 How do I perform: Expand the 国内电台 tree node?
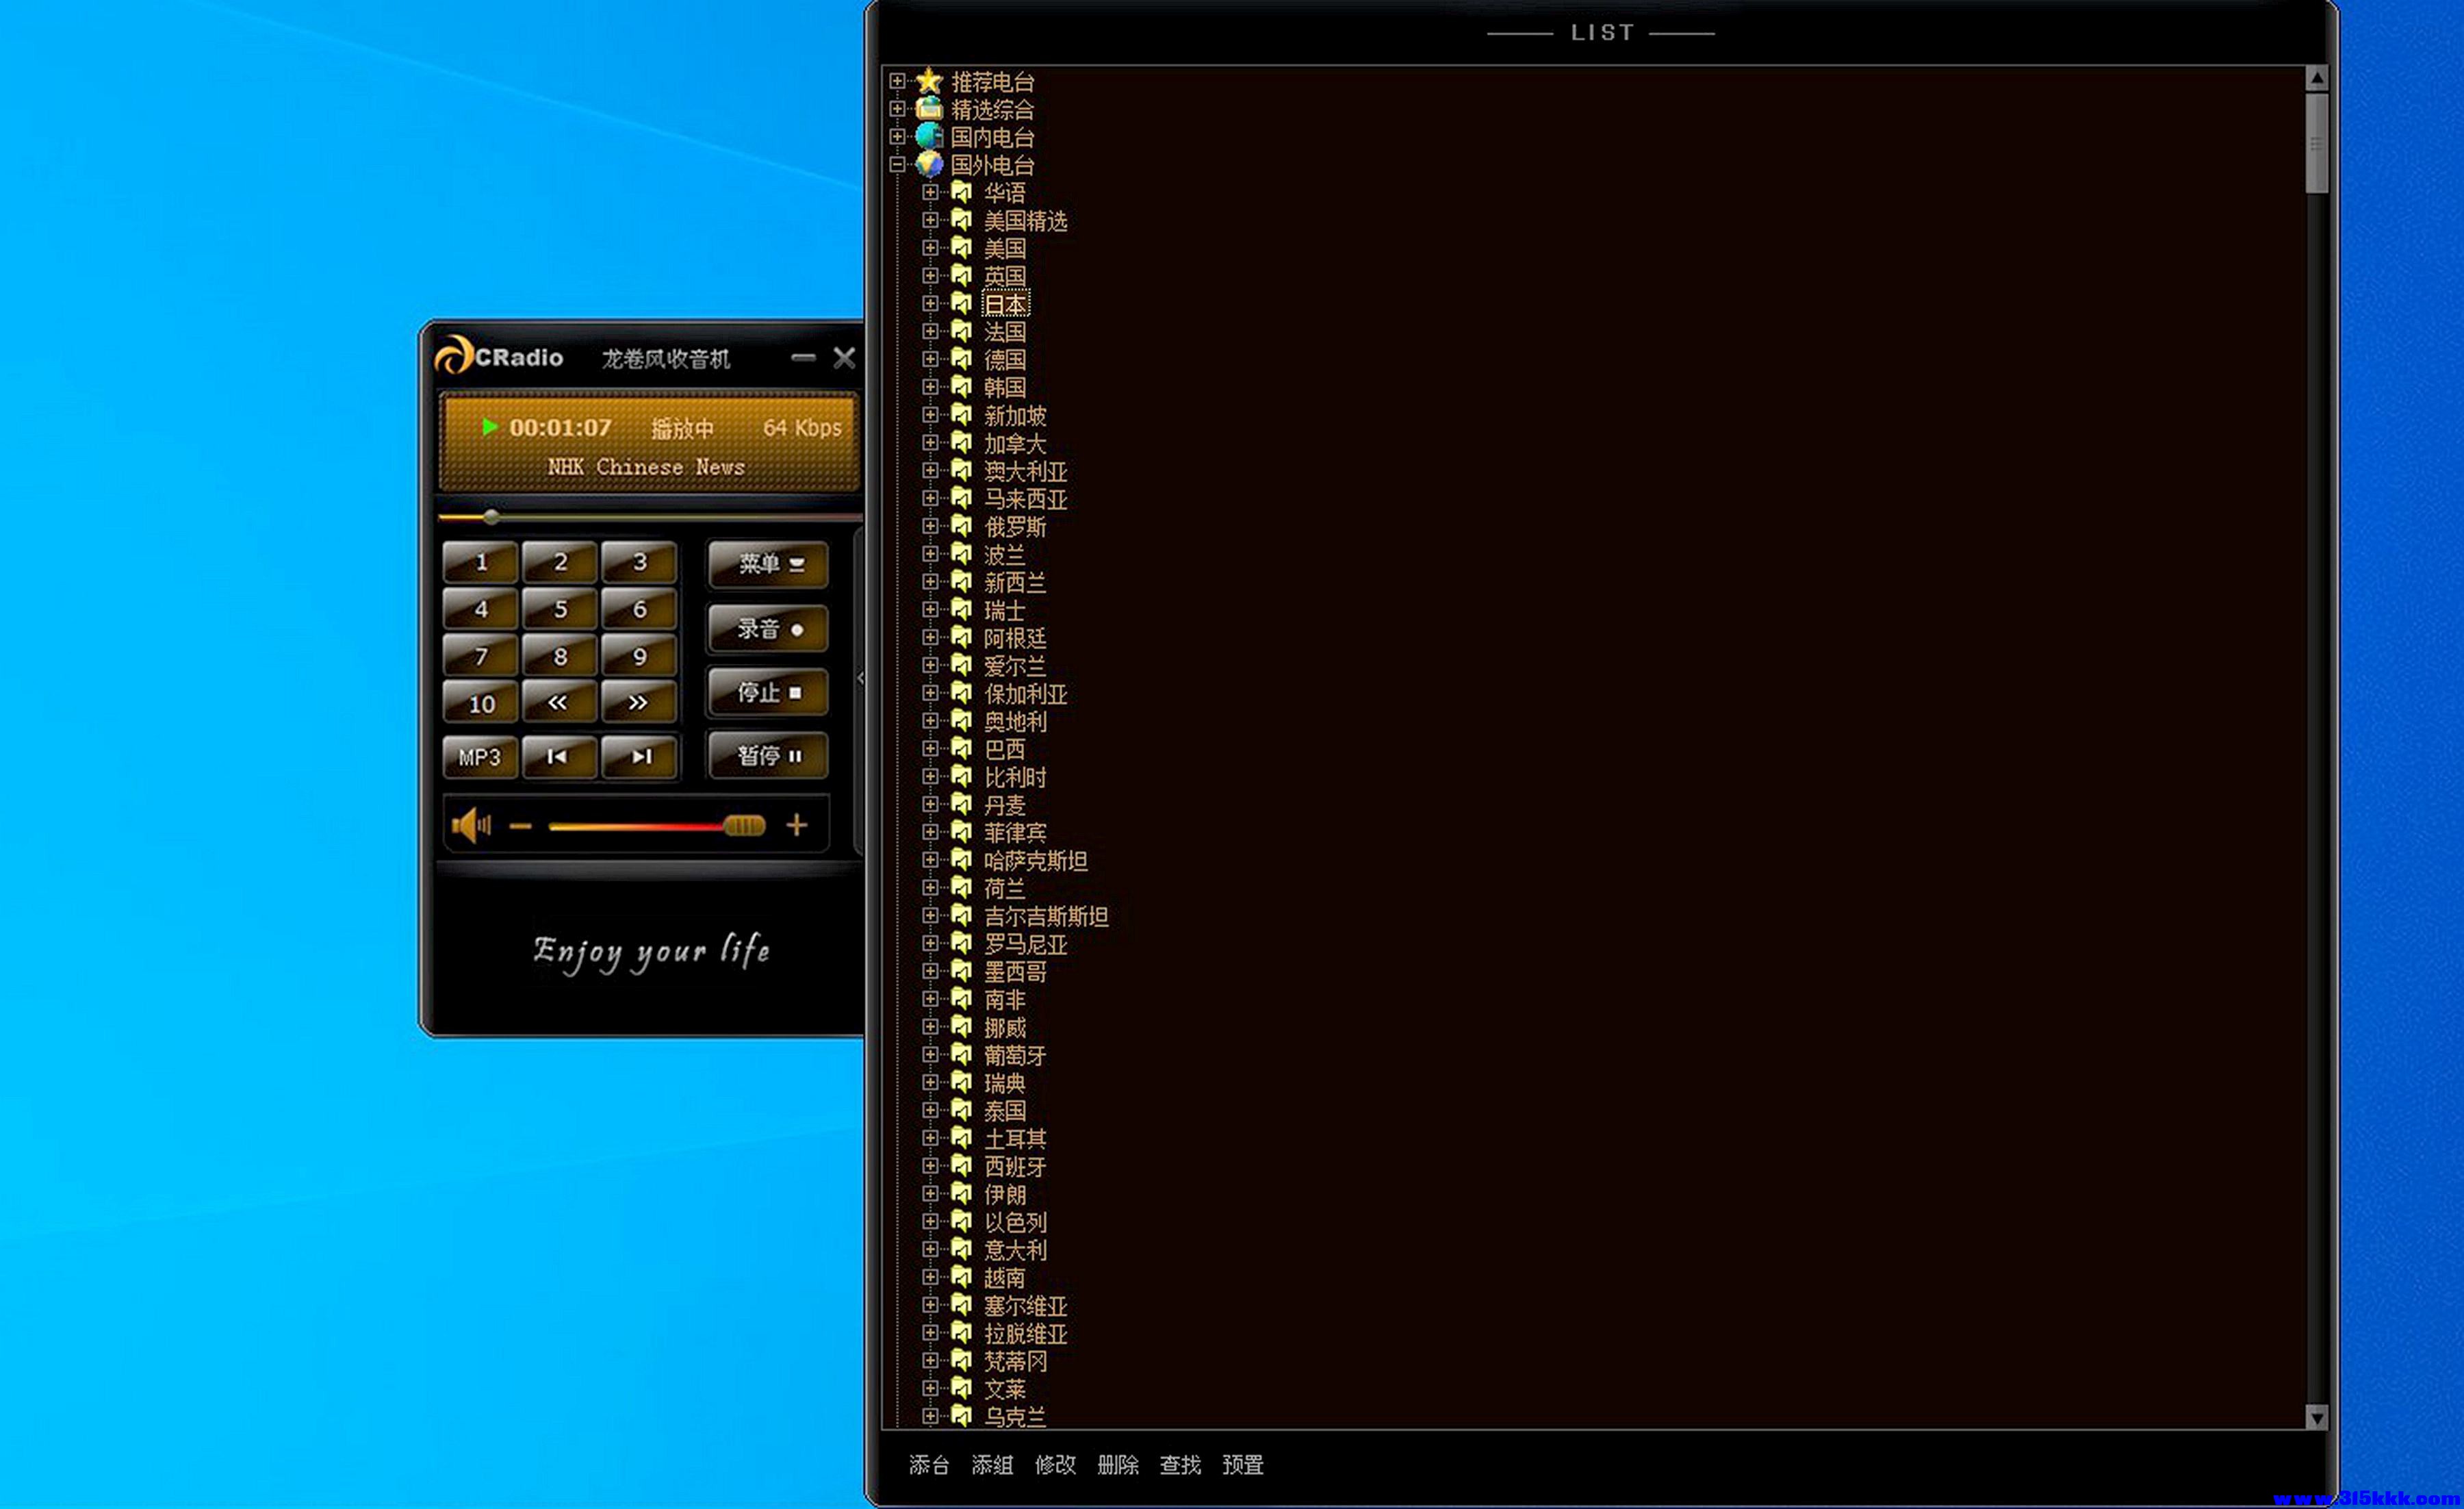897,136
